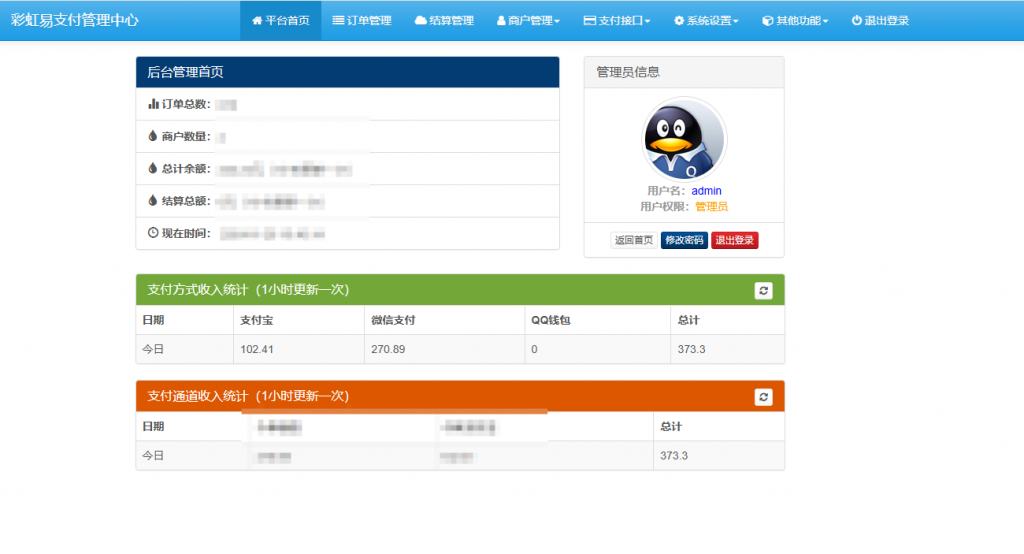The image size is (1024, 554).
Task: Click the order management list icon
Action: tap(338, 20)
